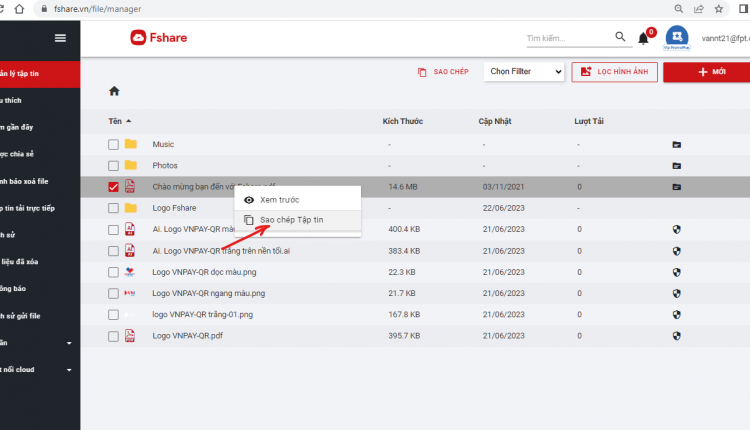Click the PDF icon of Logo VNPAY-QR.pdf
This screenshot has width=750, height=430.
[x=130, y=335]
